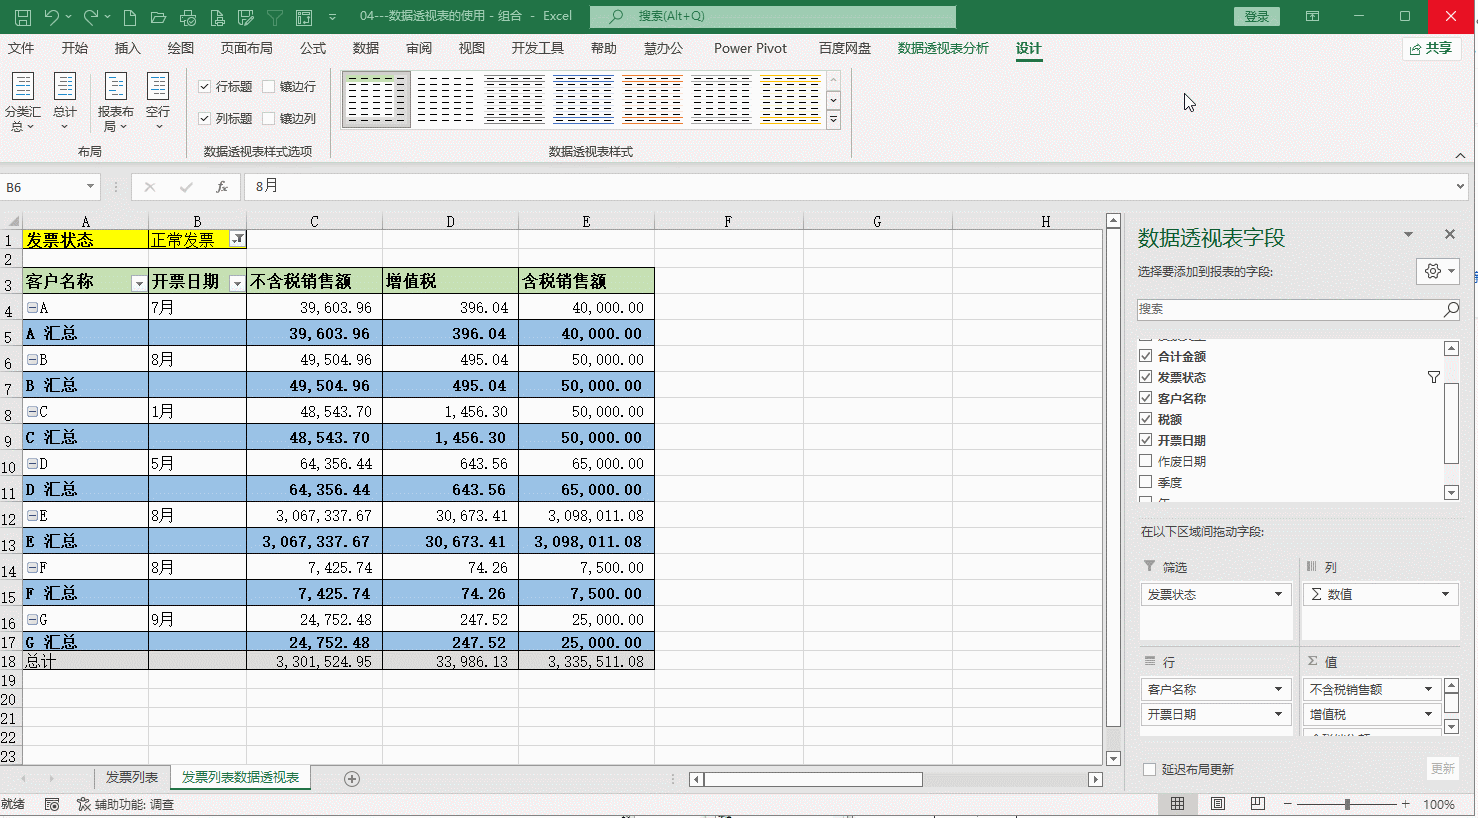1478x818 pixels.
Task: Enable Banded Columns (镶边列)
Action: pyautogui.click(x=268, y=118)
